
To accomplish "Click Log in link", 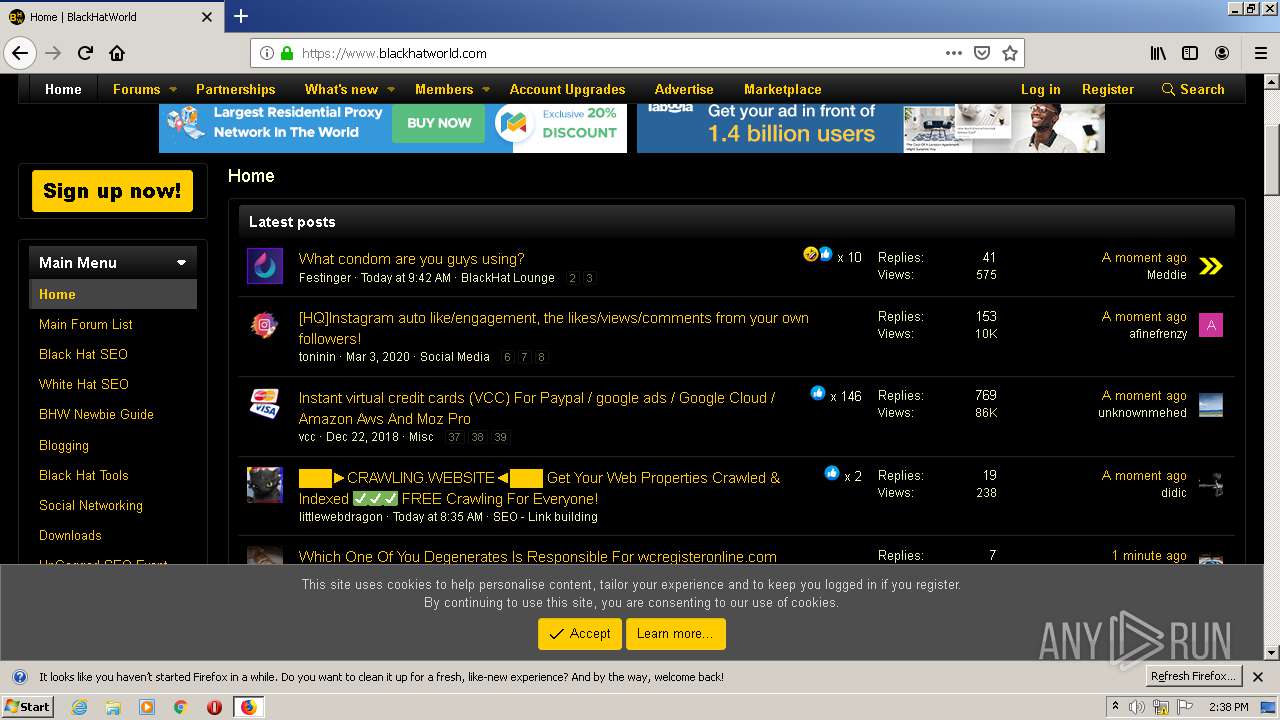I will coord(1040,89).
